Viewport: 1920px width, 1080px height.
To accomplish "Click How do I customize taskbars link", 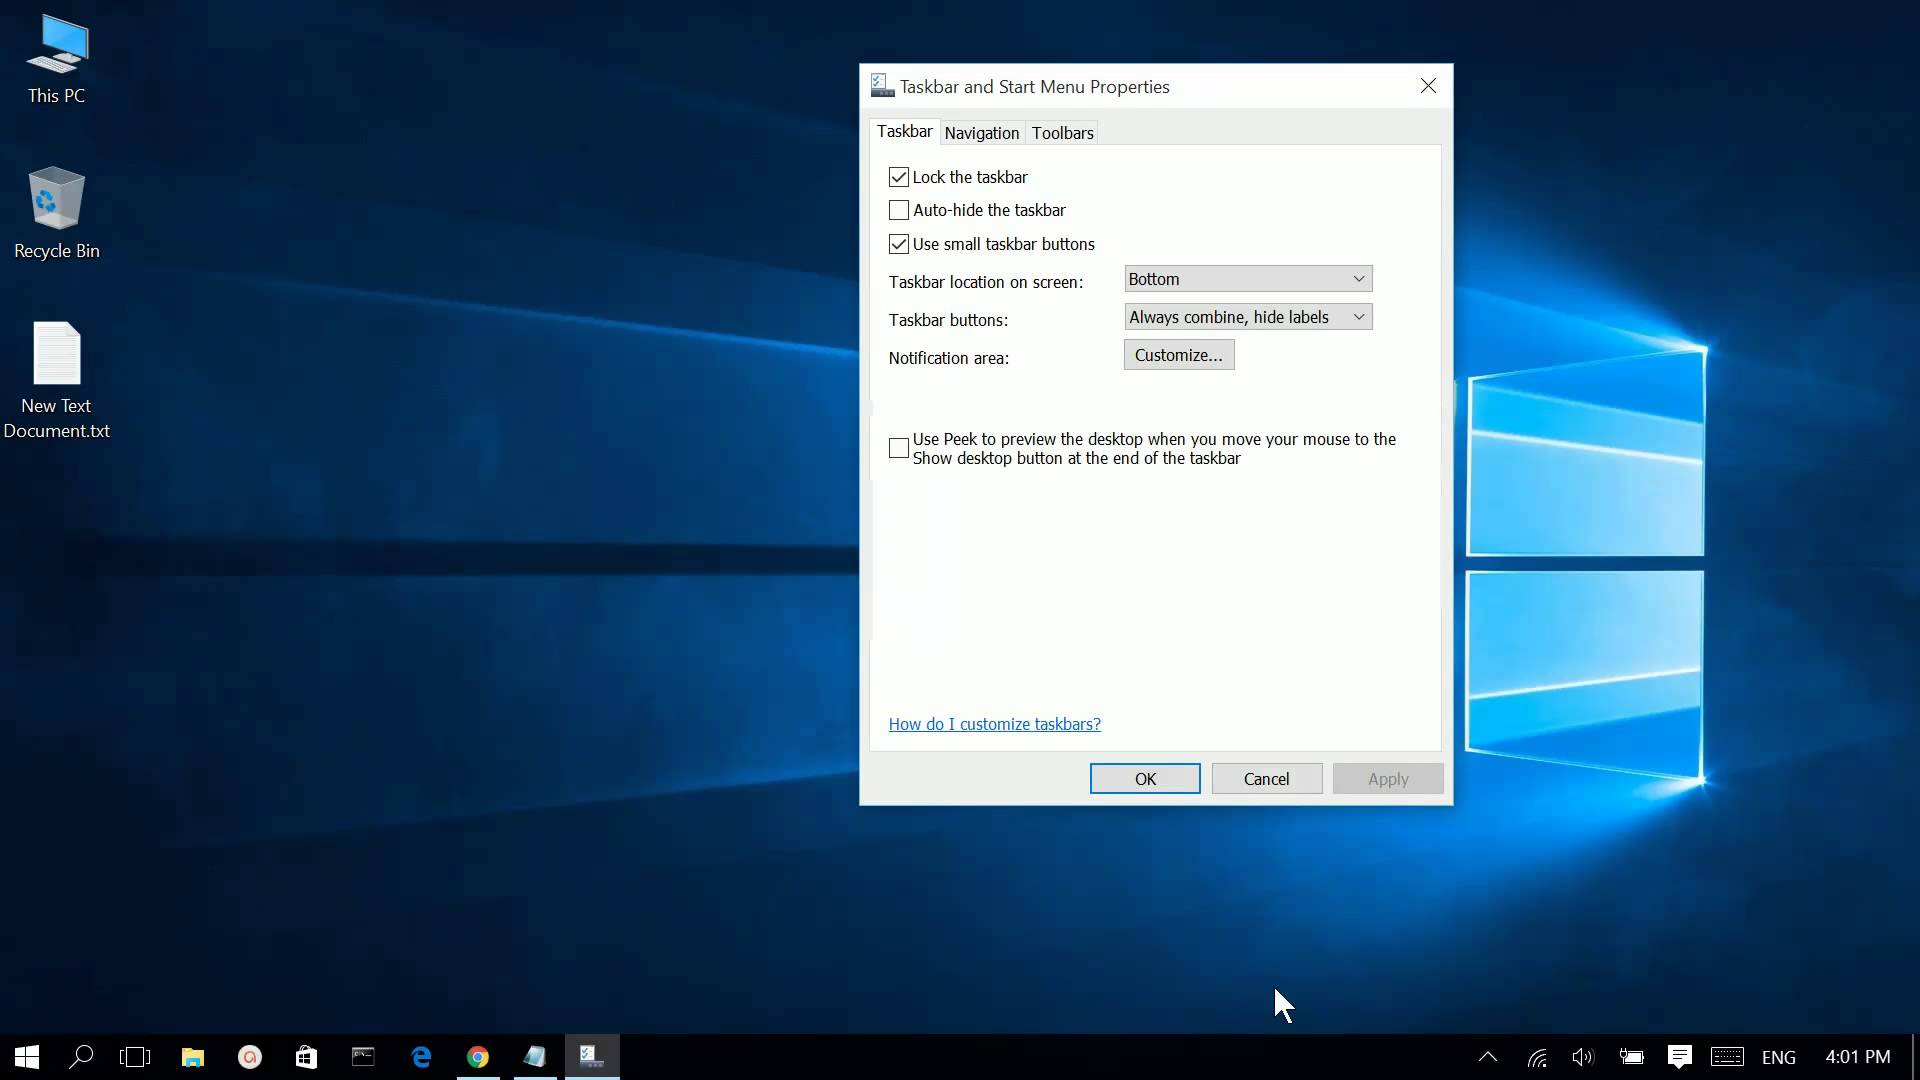I will 993,723.
